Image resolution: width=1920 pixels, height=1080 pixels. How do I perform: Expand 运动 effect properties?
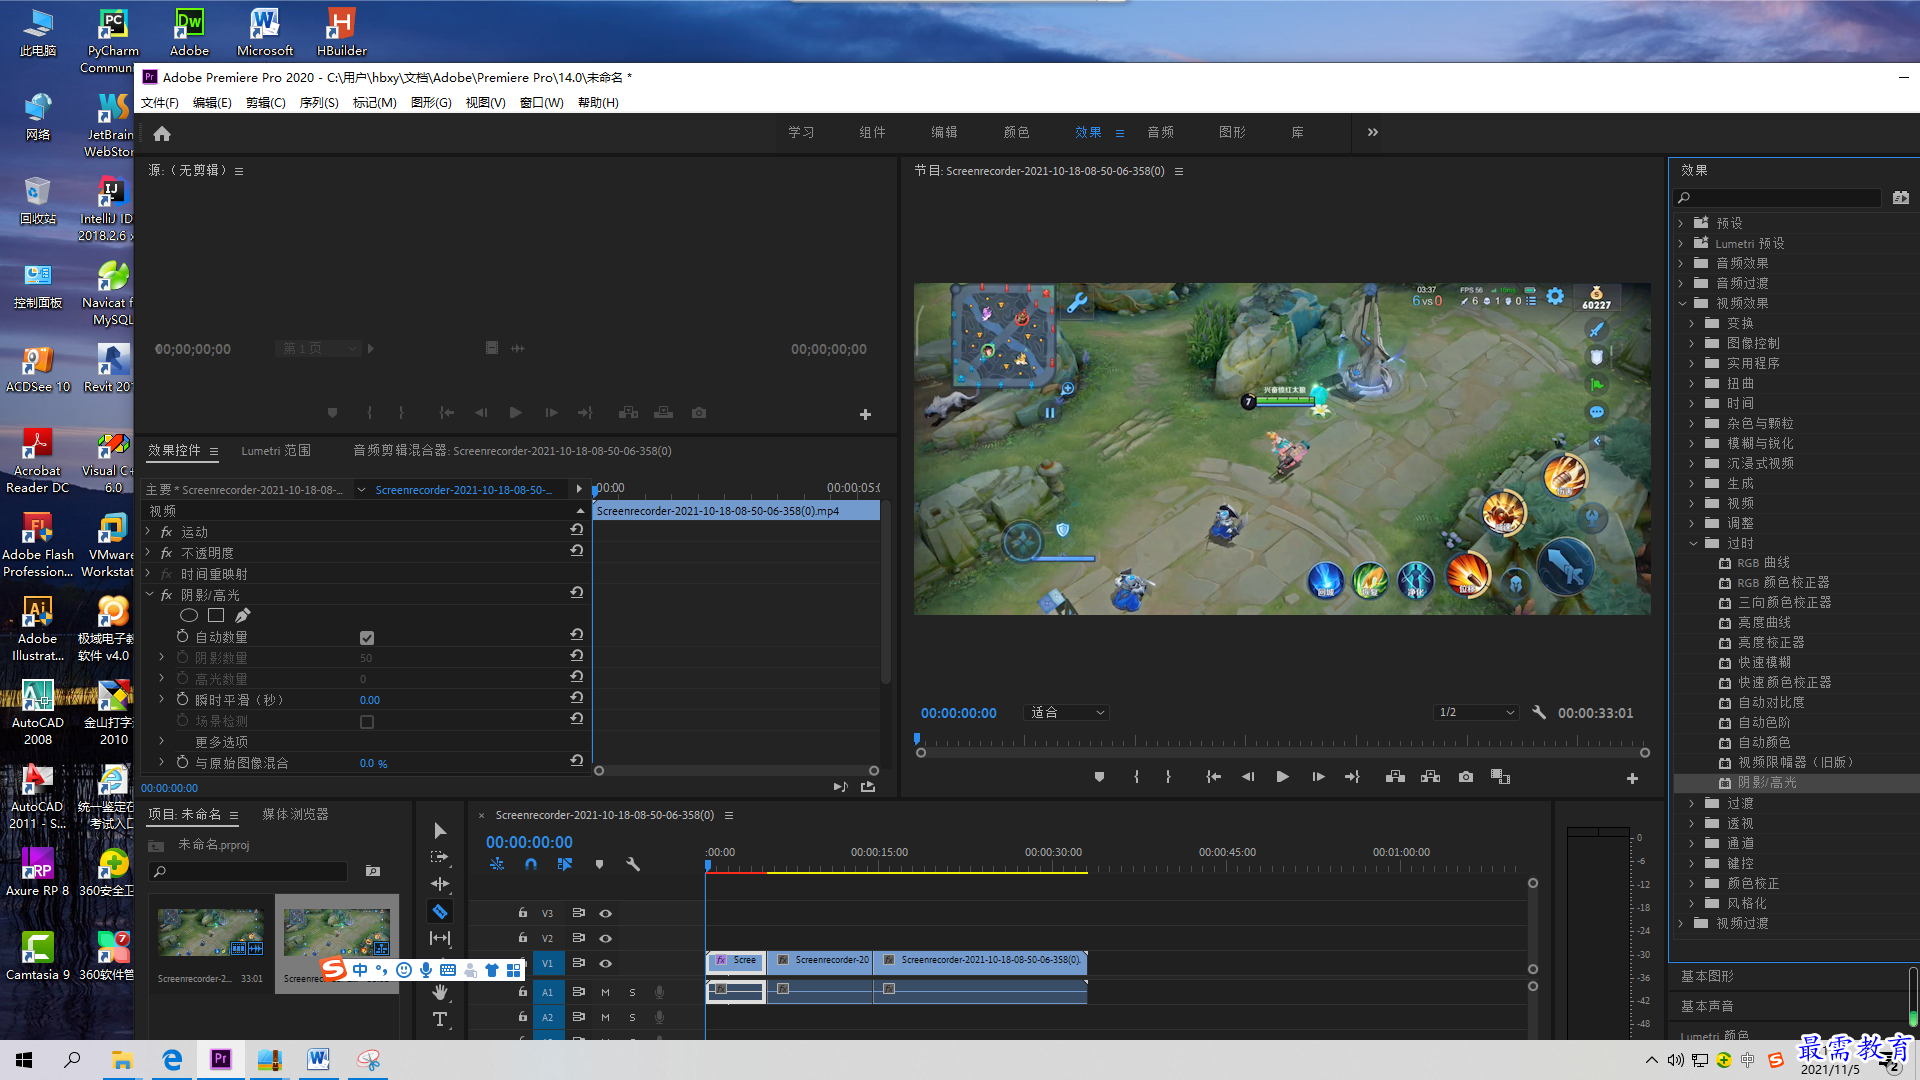coord(149,532)
